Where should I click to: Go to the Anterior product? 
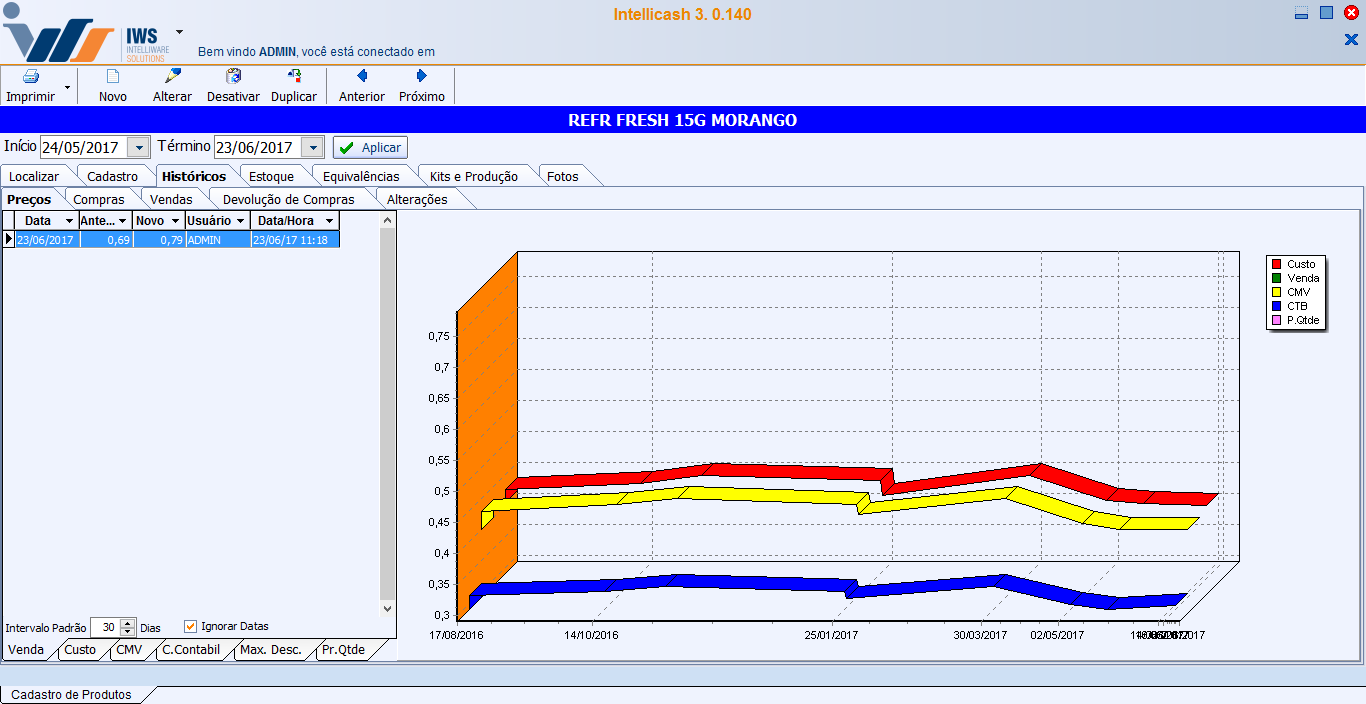[x=362, y=86]
